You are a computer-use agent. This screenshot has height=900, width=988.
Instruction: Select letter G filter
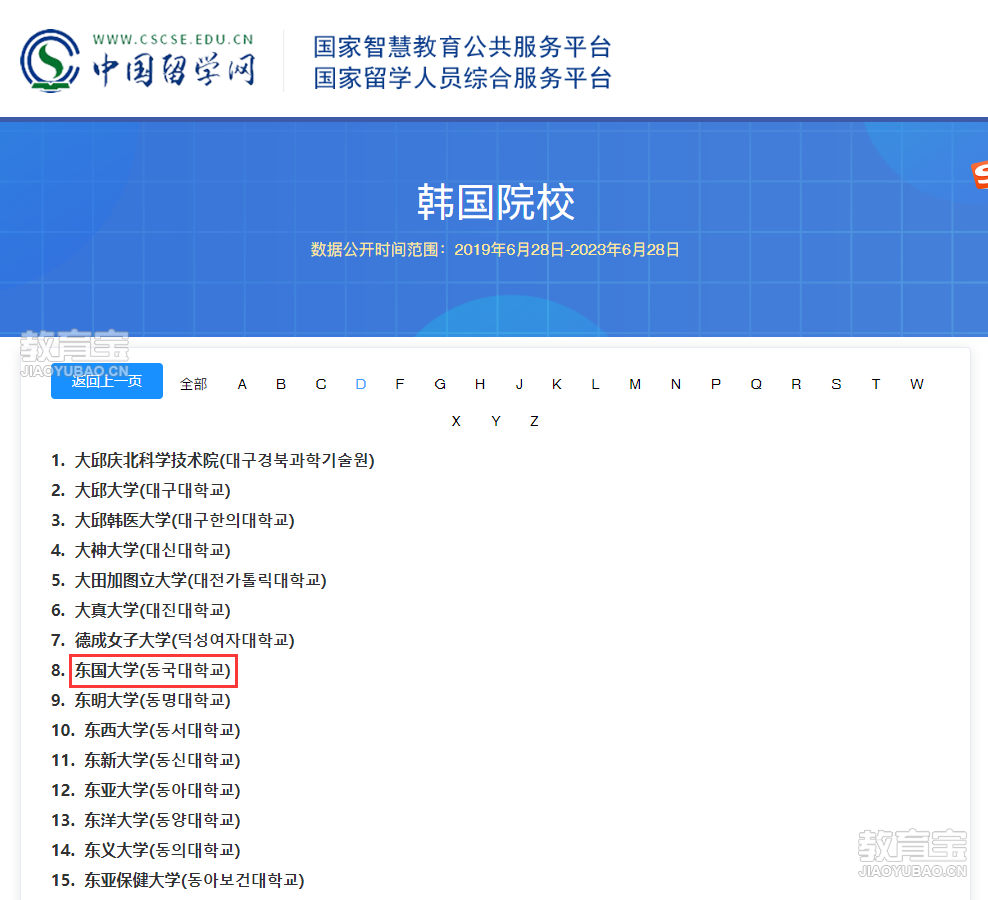[x=440, y=384]
